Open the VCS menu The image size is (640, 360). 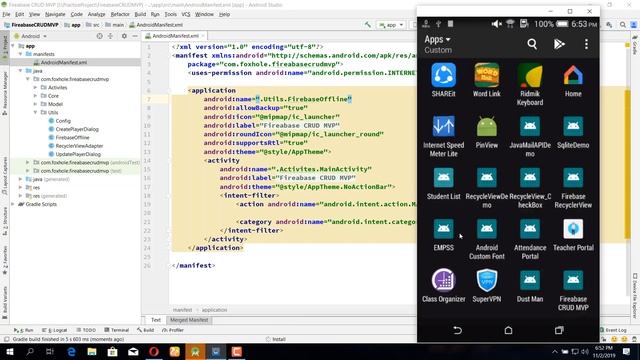pyautogui.click(x=186, y=14)
